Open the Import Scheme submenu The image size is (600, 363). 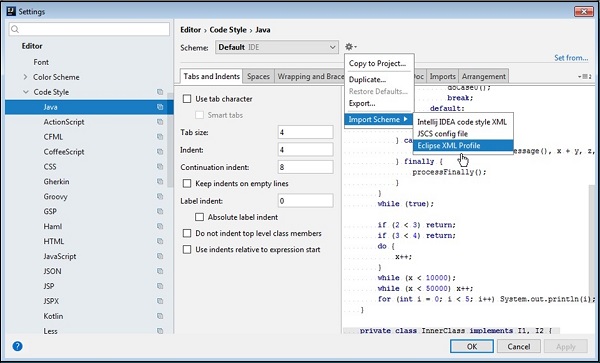pos(378,120)
